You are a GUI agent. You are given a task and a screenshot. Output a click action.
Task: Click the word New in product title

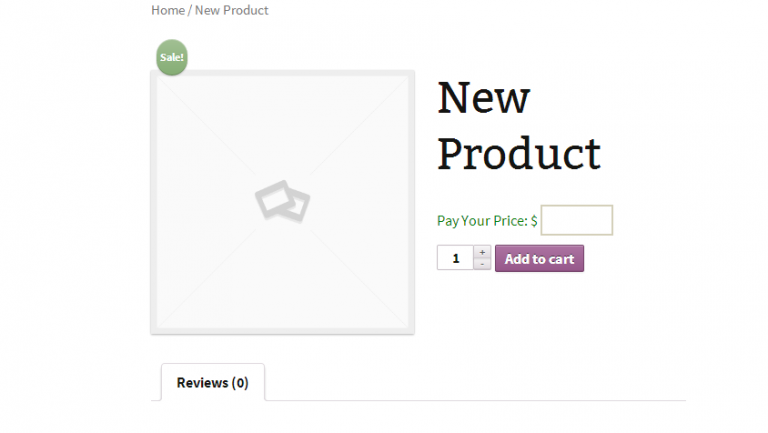[x=484, y=97]
